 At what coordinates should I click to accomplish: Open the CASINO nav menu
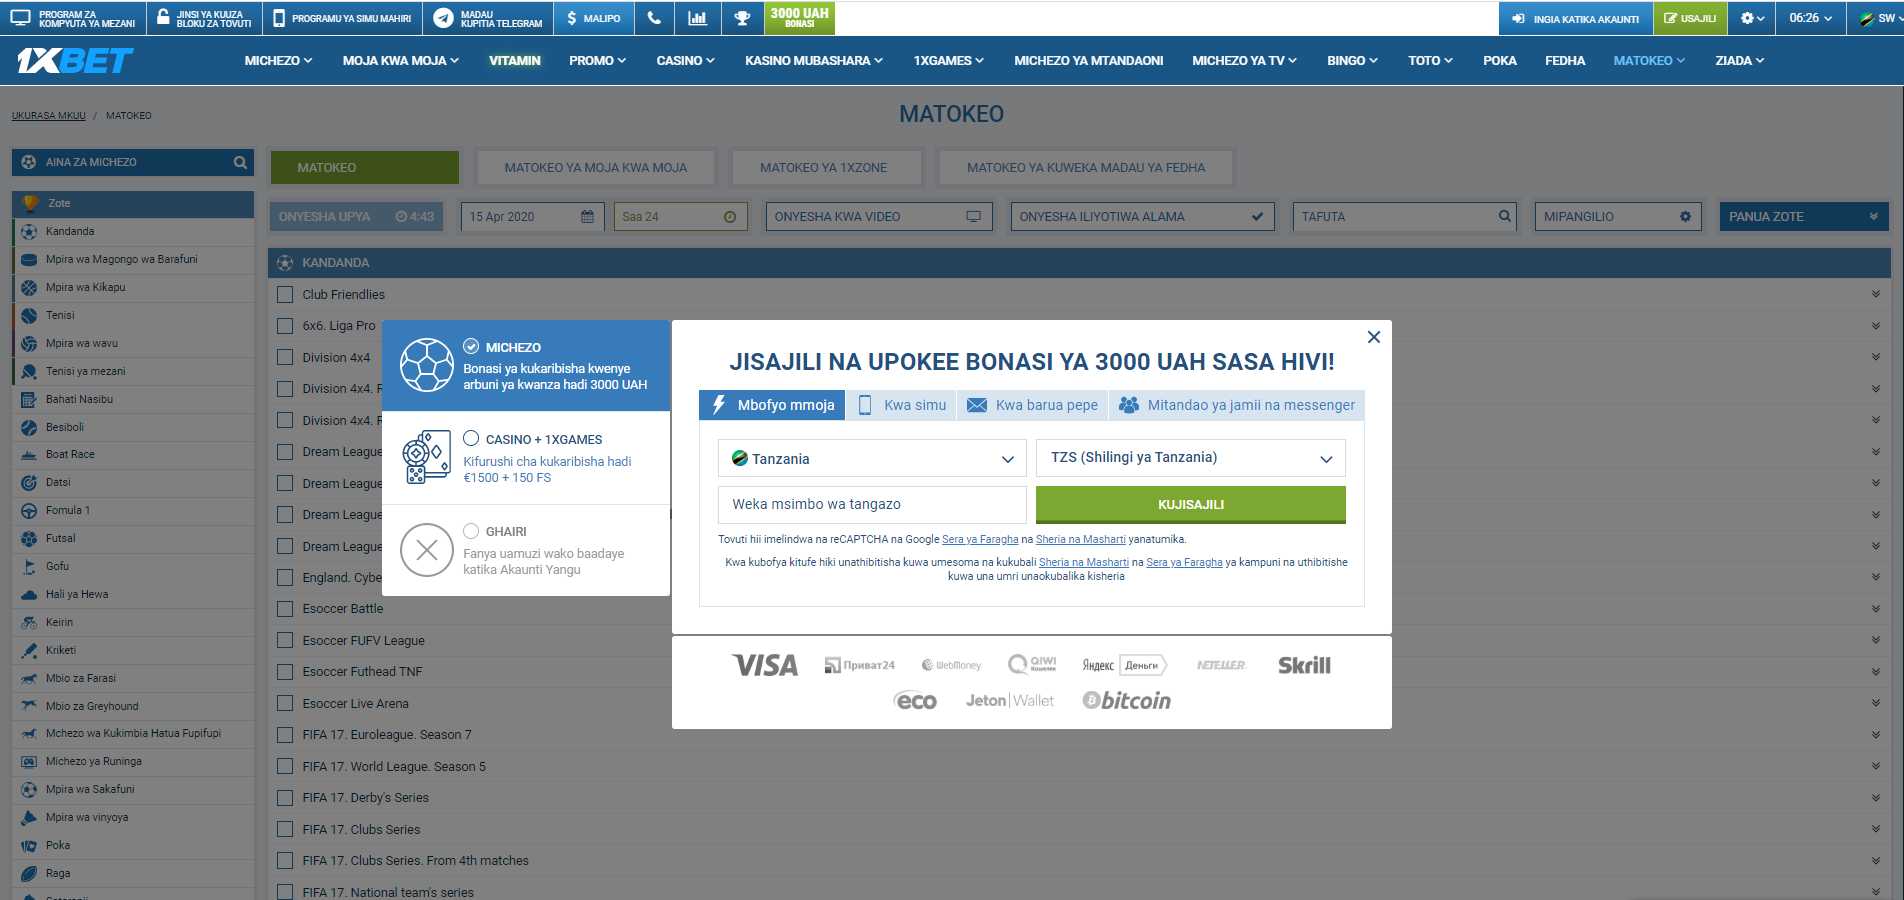click(685, 61)
